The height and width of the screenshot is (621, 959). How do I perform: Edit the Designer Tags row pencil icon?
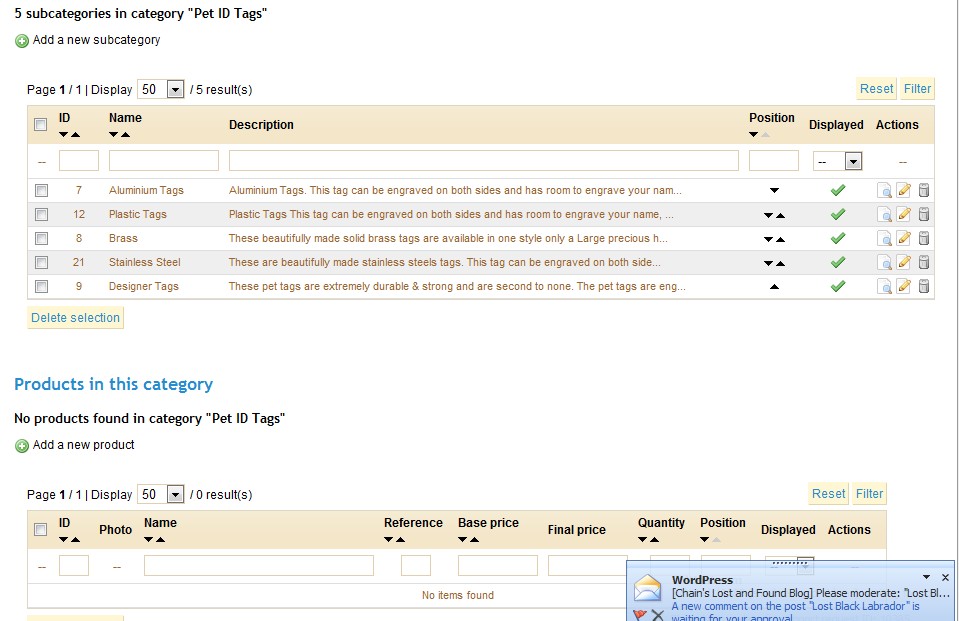[x=904, y=286]
